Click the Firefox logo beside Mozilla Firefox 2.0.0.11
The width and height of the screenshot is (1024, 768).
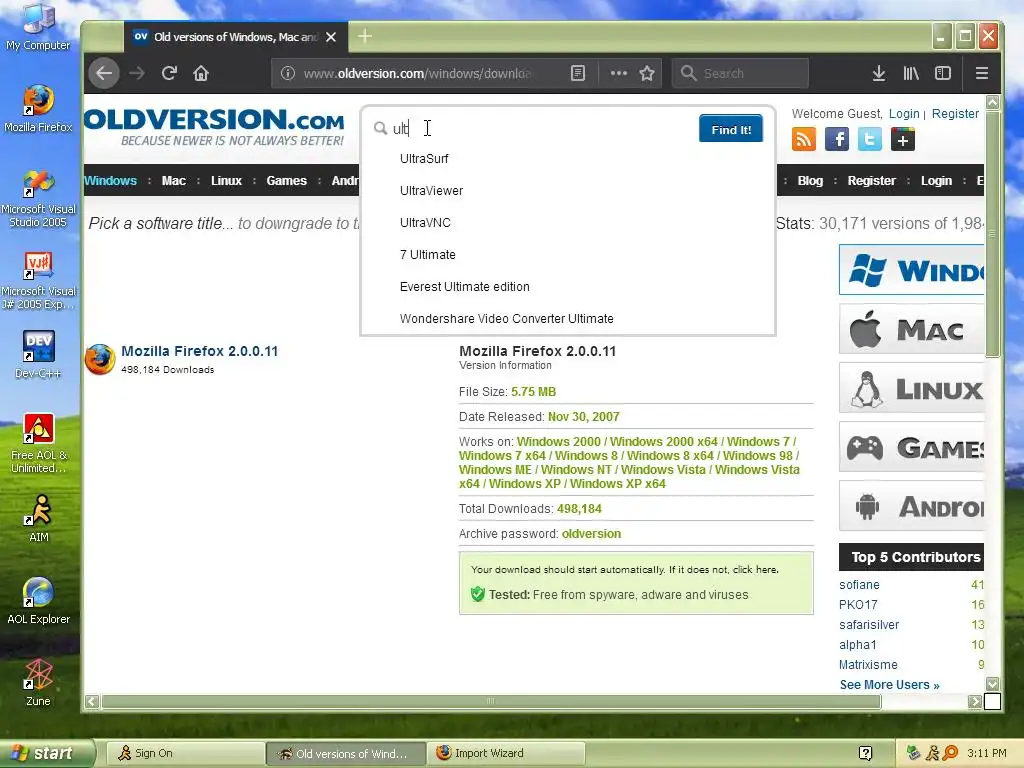(x=100, y=360)
